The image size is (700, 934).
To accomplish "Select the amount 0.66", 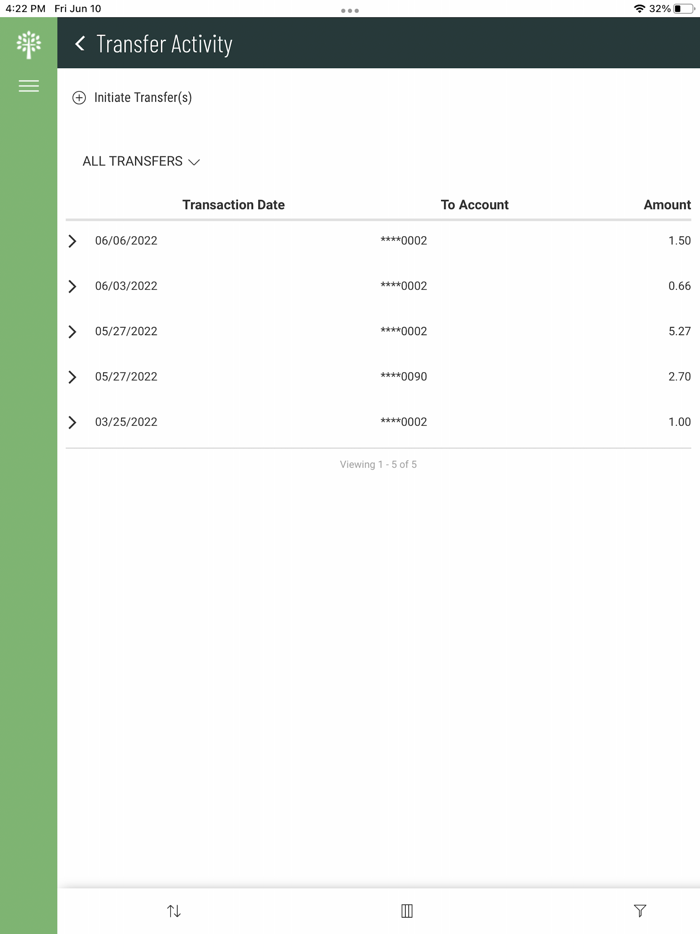I will click(x=679, y=286).
